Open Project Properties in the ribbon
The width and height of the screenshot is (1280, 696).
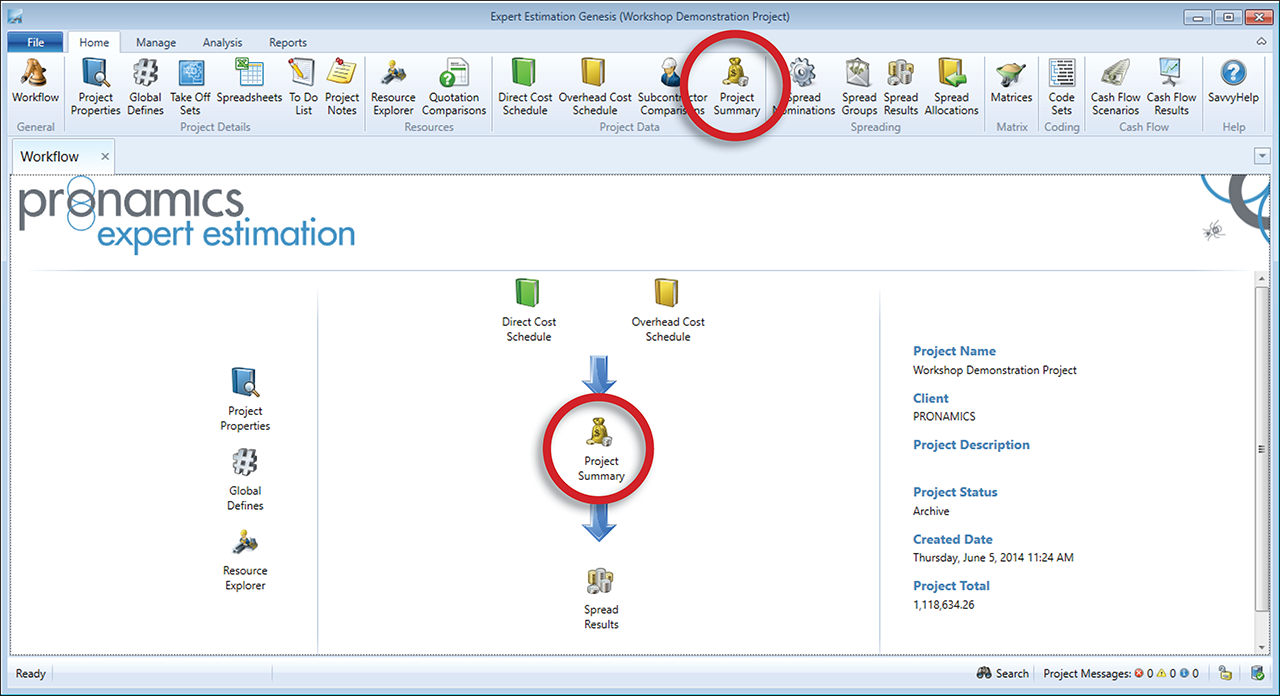pyautogui.click(x=95, y=86)
